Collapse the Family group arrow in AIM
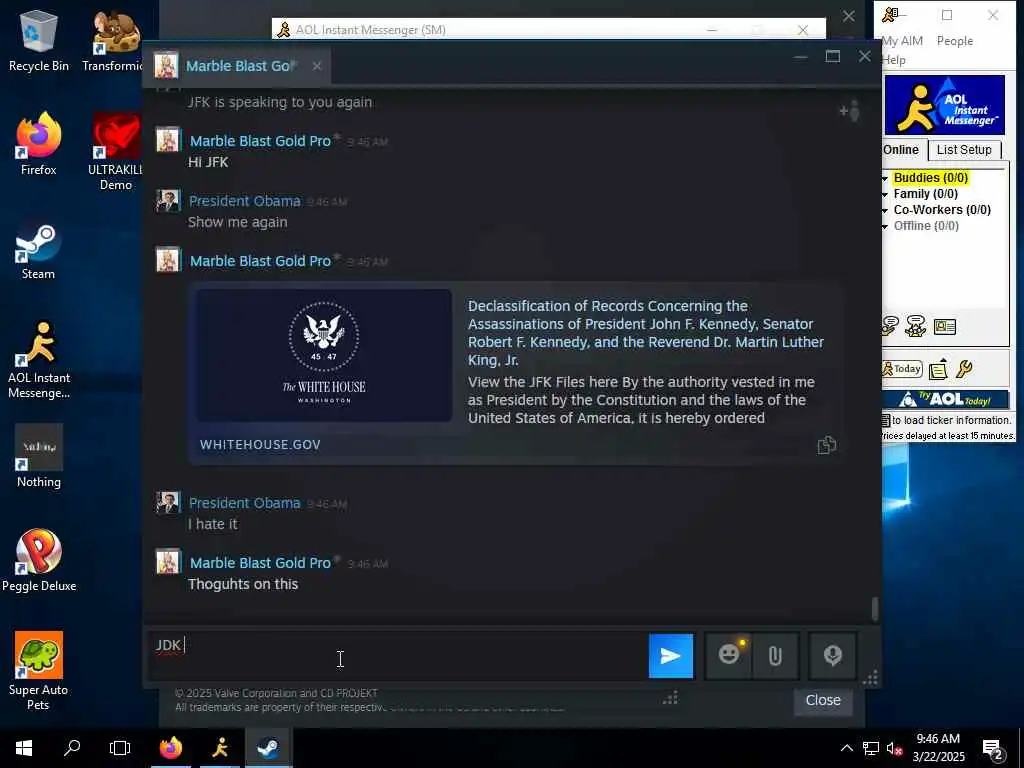The image size is (1024, 768). coord(885,195)
